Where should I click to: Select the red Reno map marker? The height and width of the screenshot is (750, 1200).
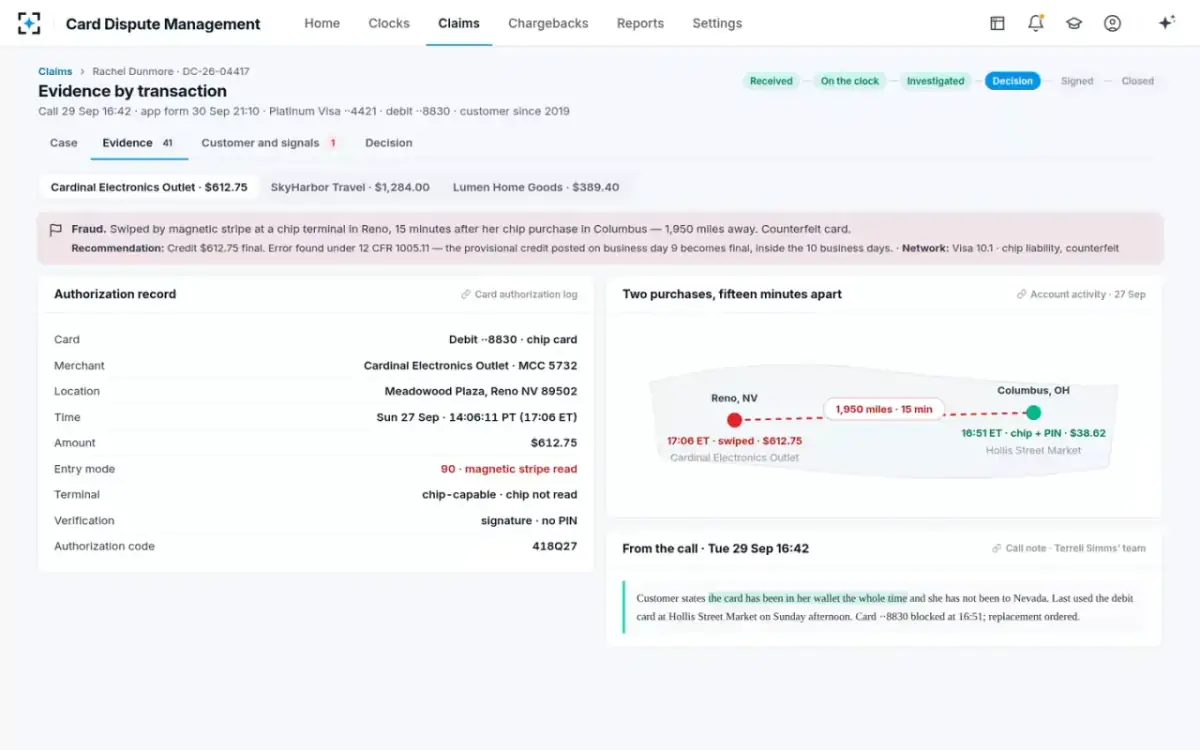pos(734,420)
